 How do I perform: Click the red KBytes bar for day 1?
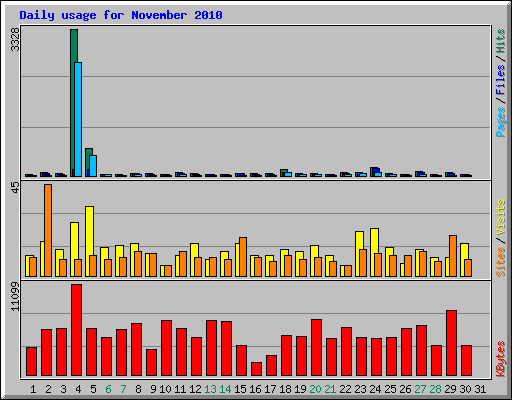coord(31,361)
